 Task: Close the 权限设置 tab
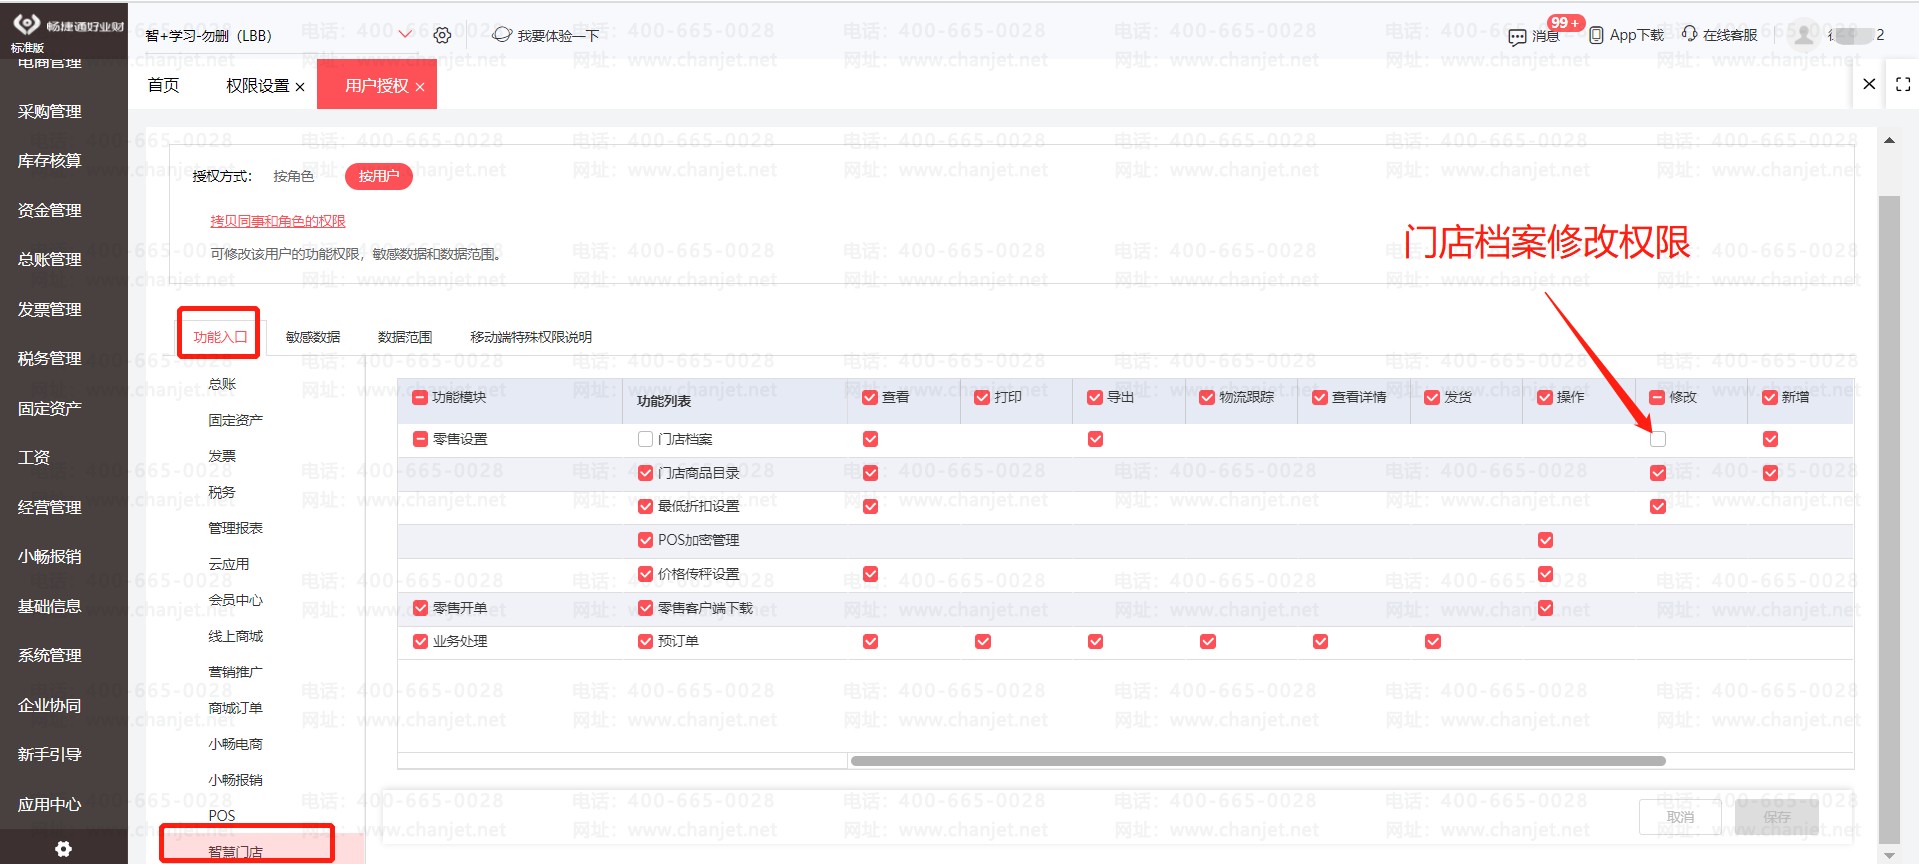tap(300, 87)
